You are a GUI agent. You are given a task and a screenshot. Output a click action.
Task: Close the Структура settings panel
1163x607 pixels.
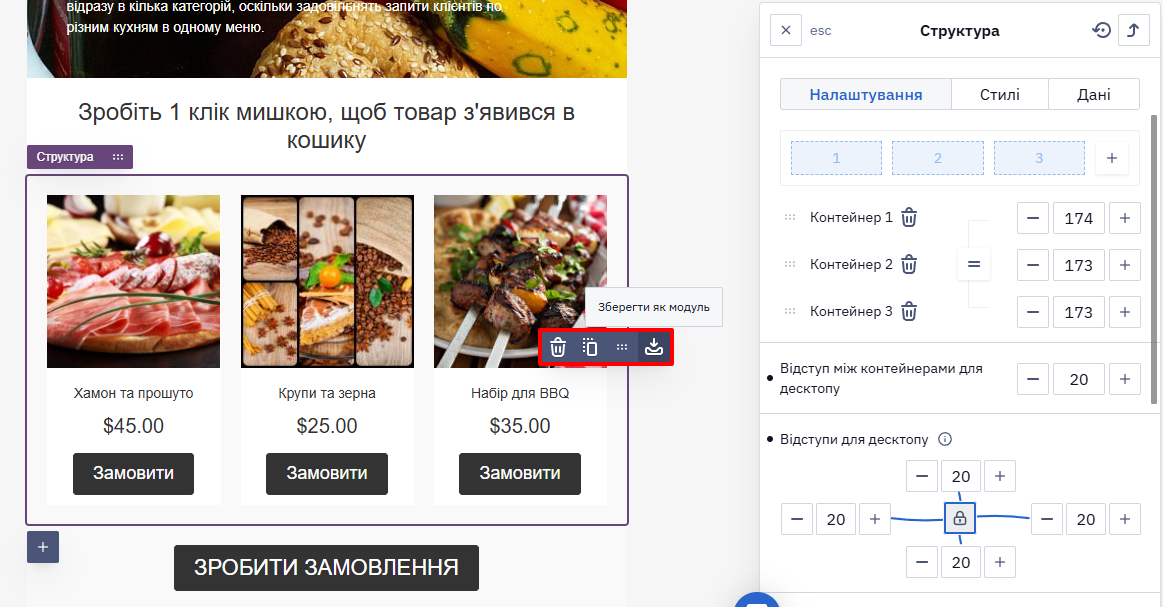point(785,30)
